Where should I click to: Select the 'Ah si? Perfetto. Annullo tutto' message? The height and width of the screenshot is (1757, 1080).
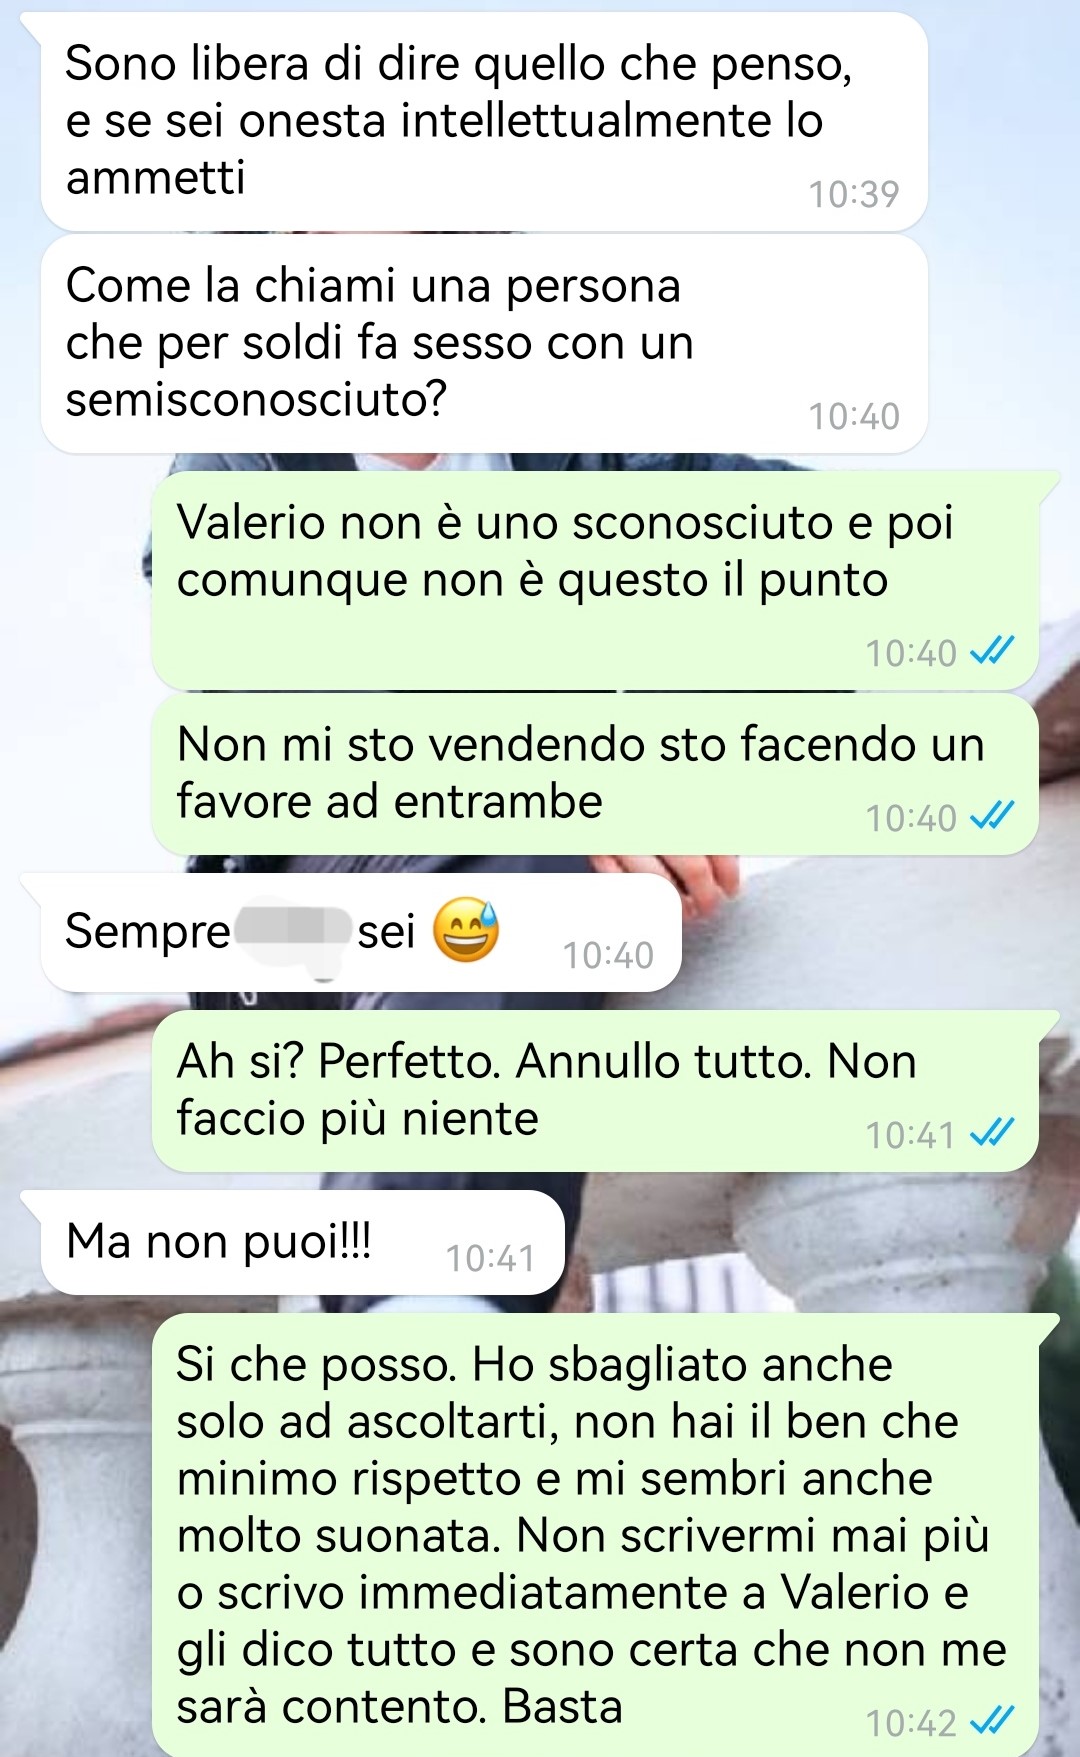pos(595,1091)
